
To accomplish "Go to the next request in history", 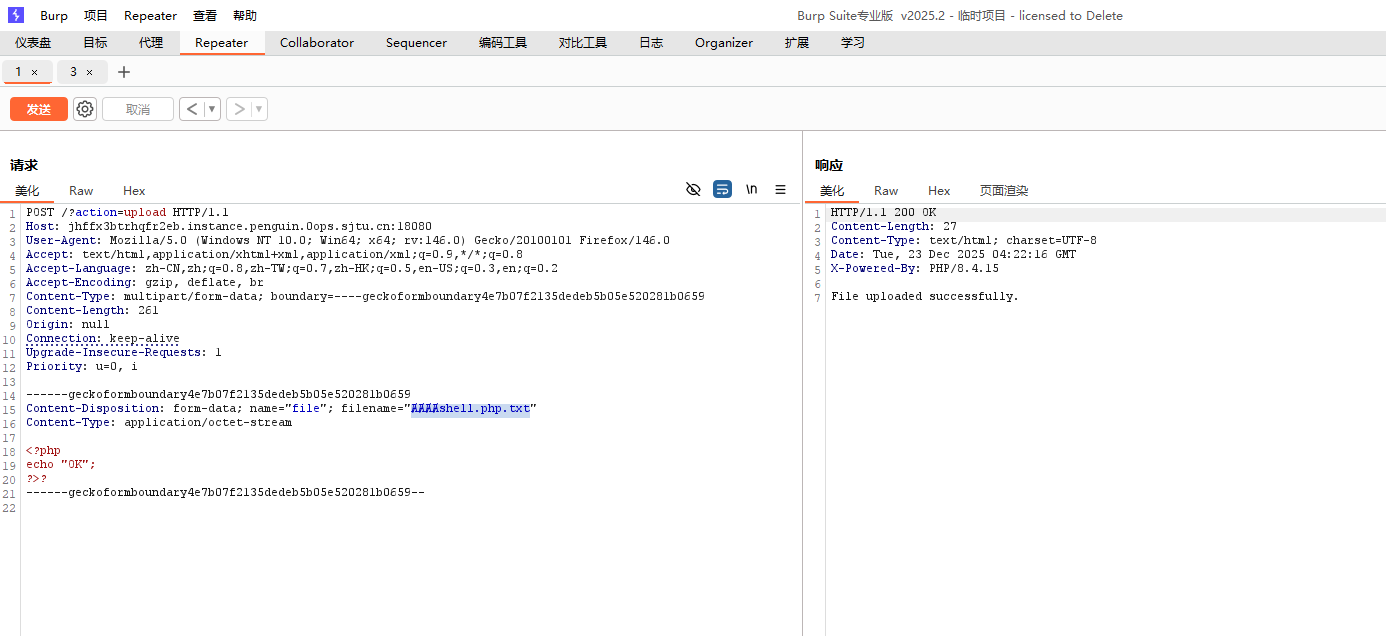I will tap(238, 109).
